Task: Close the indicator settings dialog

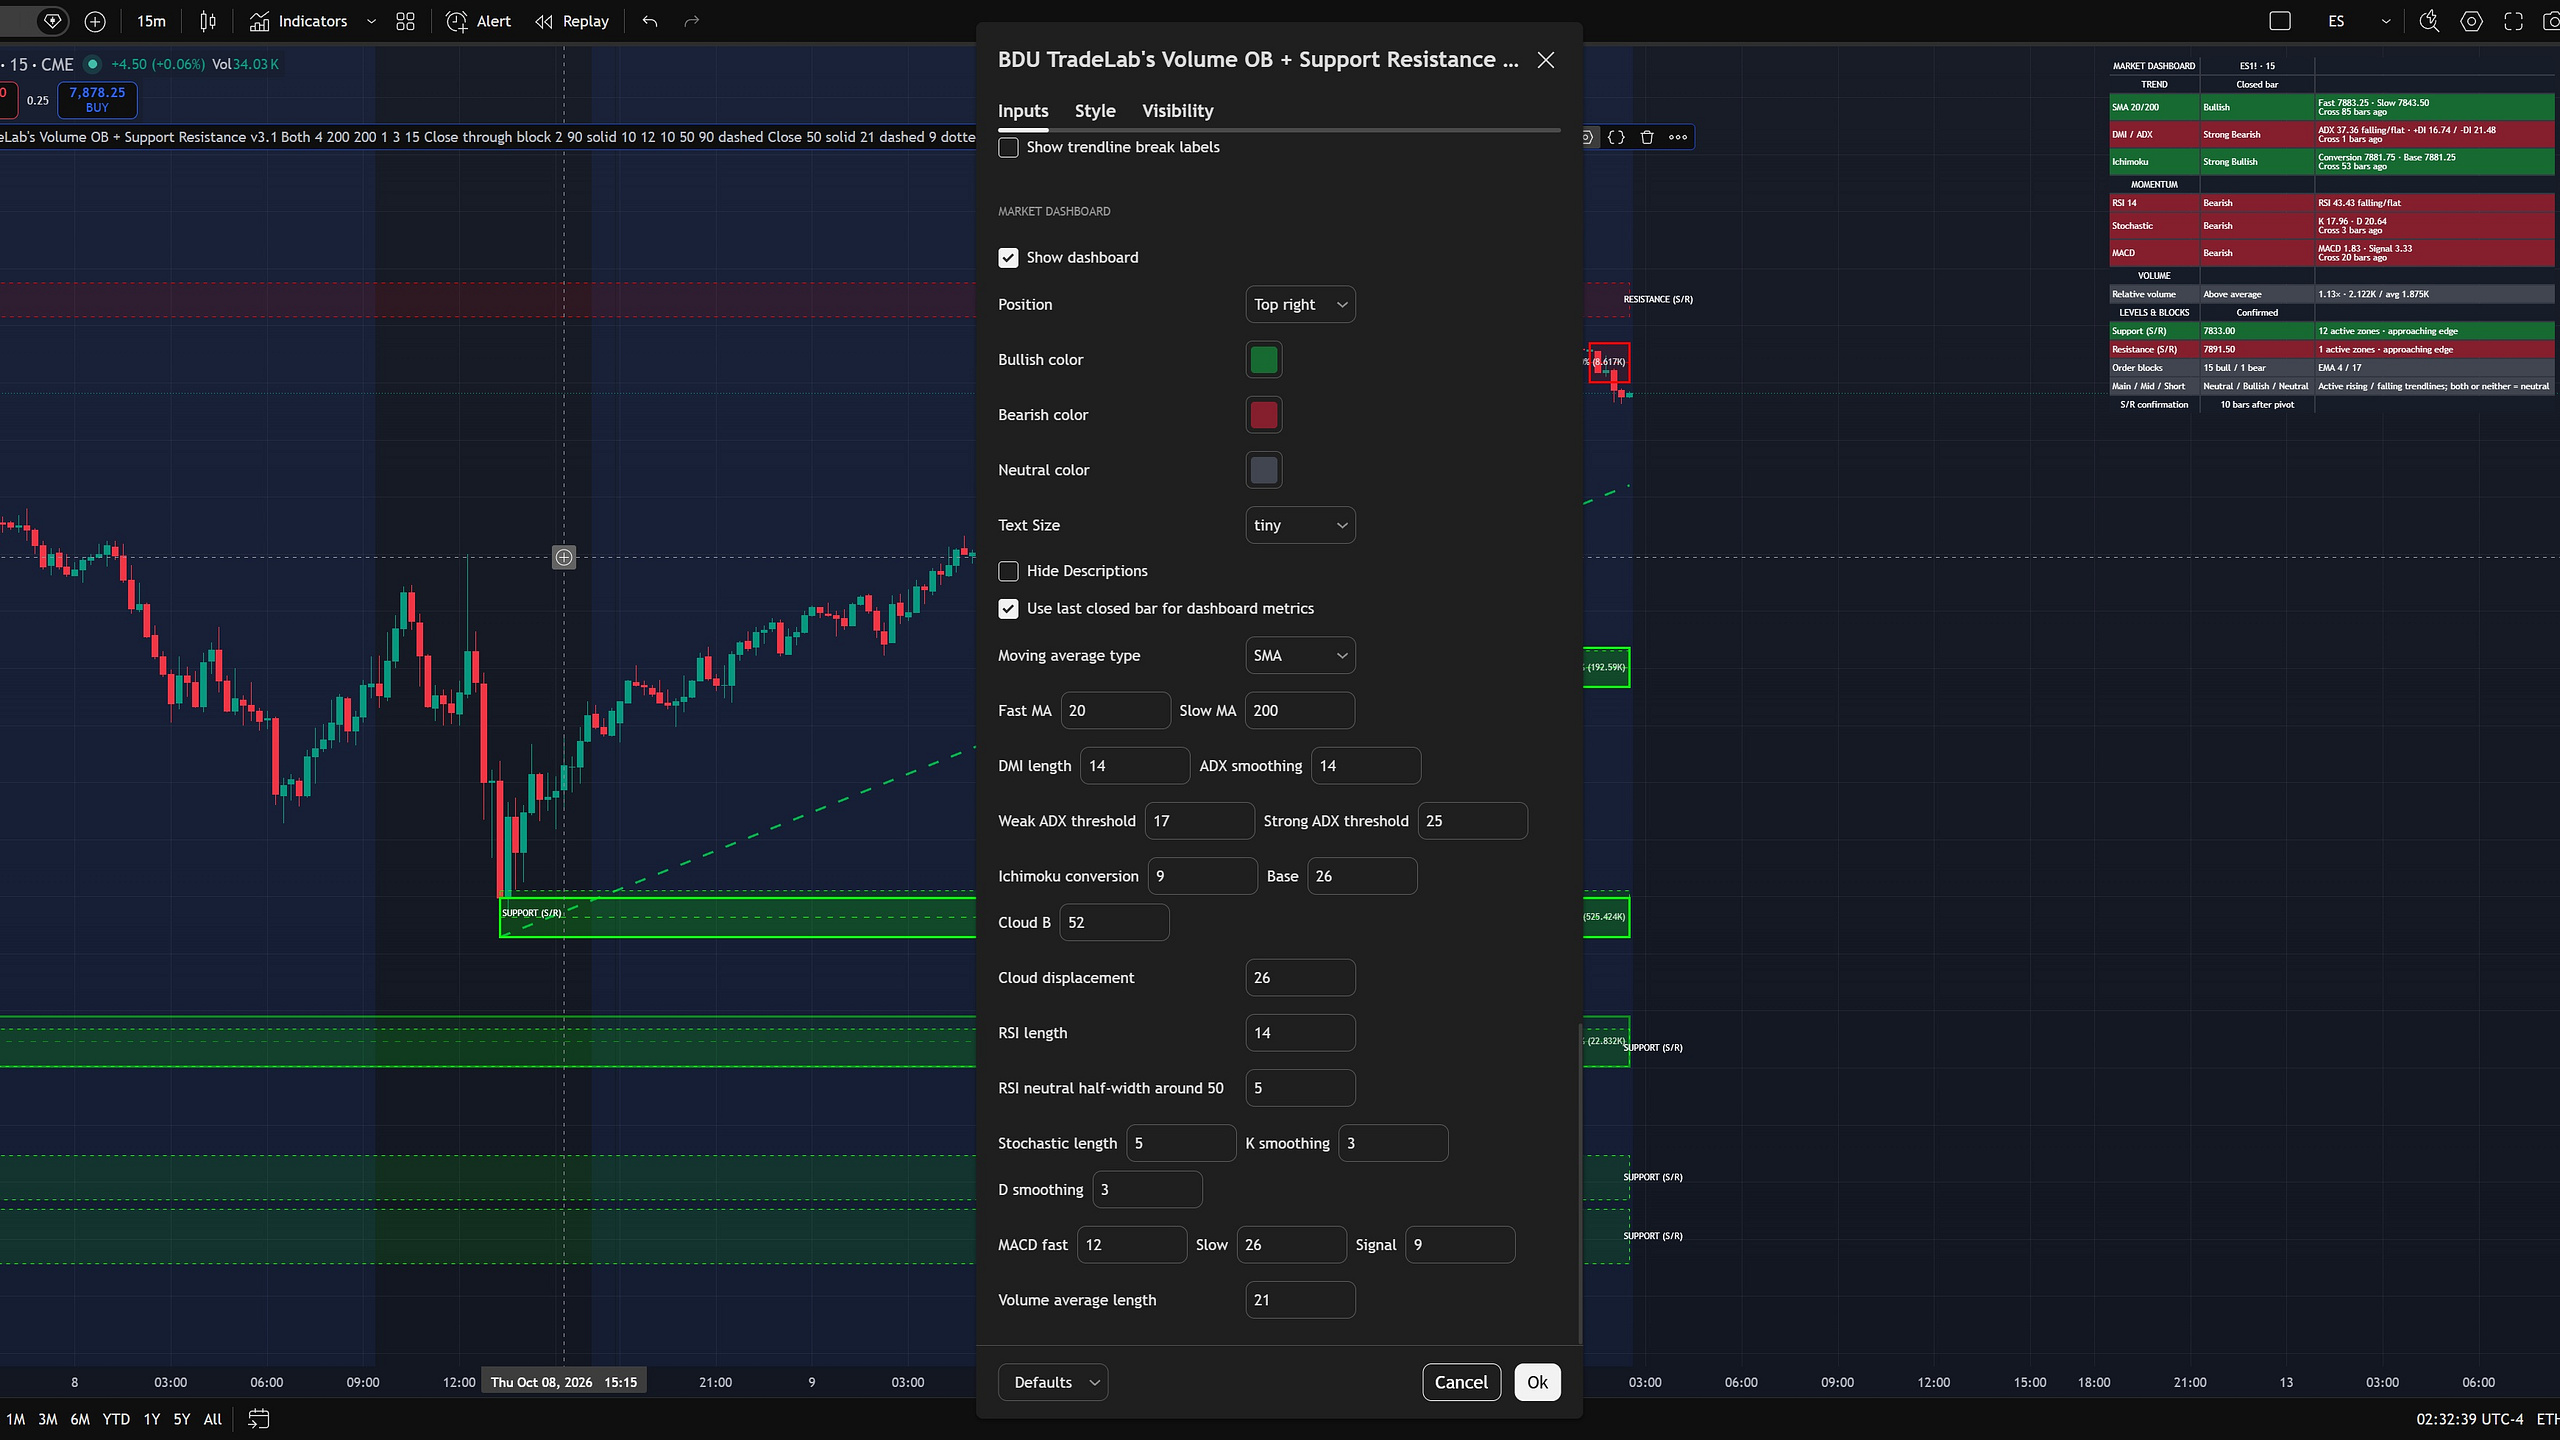Action: [1546, 60]
